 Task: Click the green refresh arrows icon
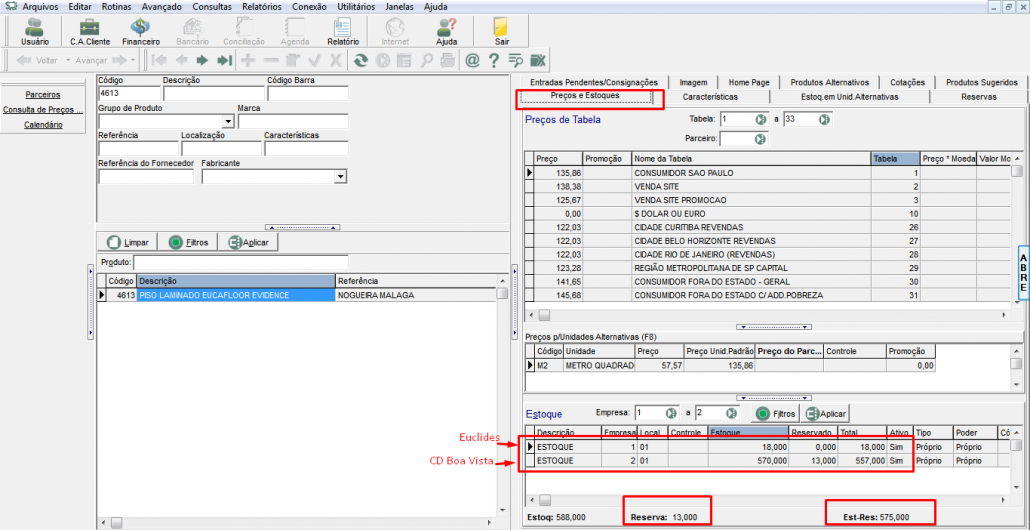pyautogui.click(x=361, y=60)
